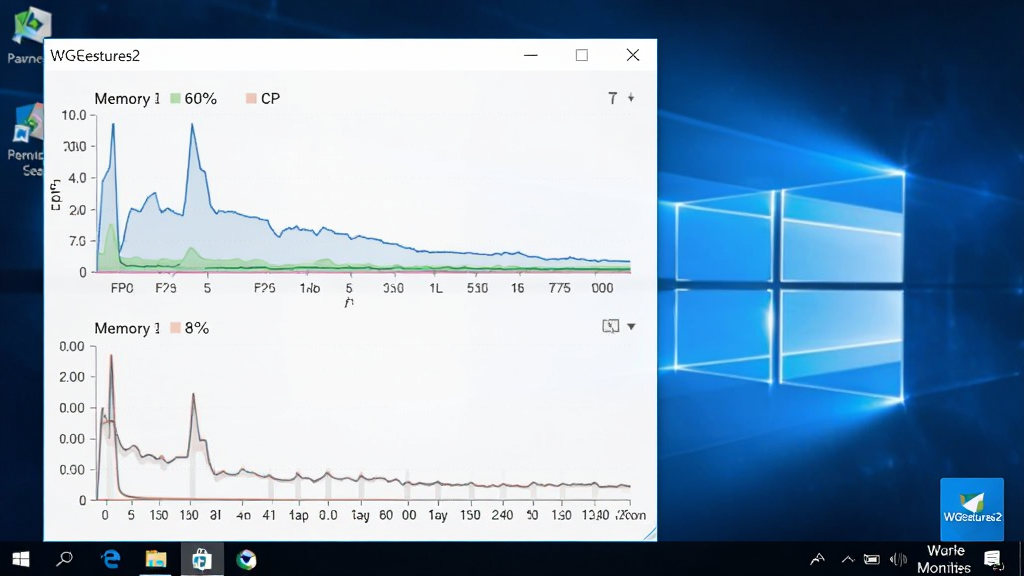Image resolution: width=1024 pixels, height=576 pixels.
Task: Open the WGestures2 tile in the corner
Action: (x=972, y=509)
